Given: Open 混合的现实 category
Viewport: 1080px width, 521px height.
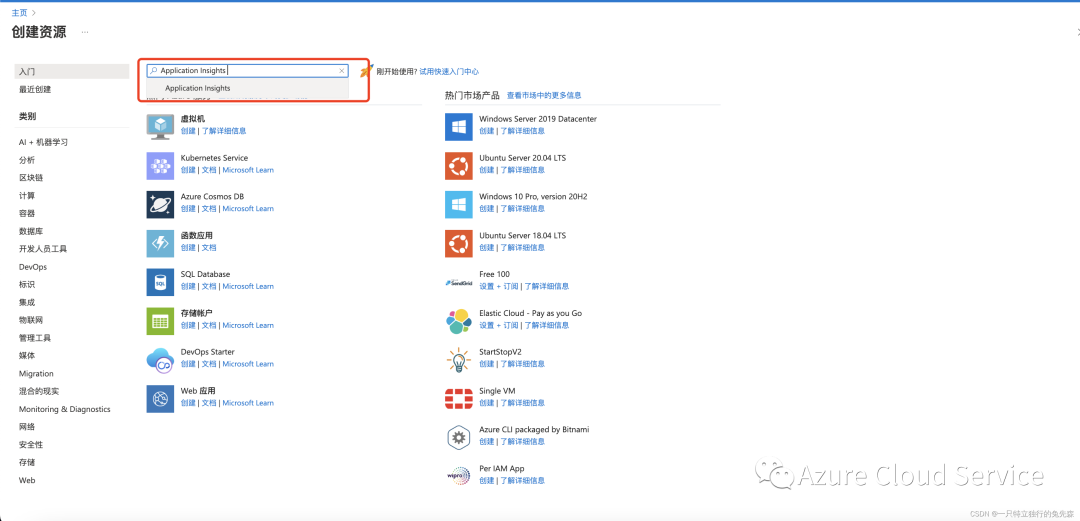Looking at the screenshot, I should click(39, 391).
